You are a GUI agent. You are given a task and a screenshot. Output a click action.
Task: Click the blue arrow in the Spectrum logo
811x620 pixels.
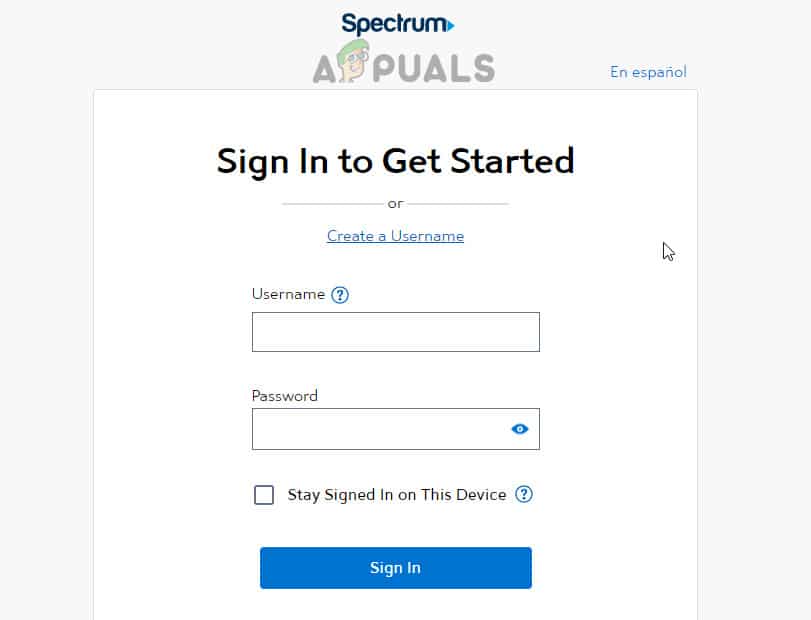[449, 24]
